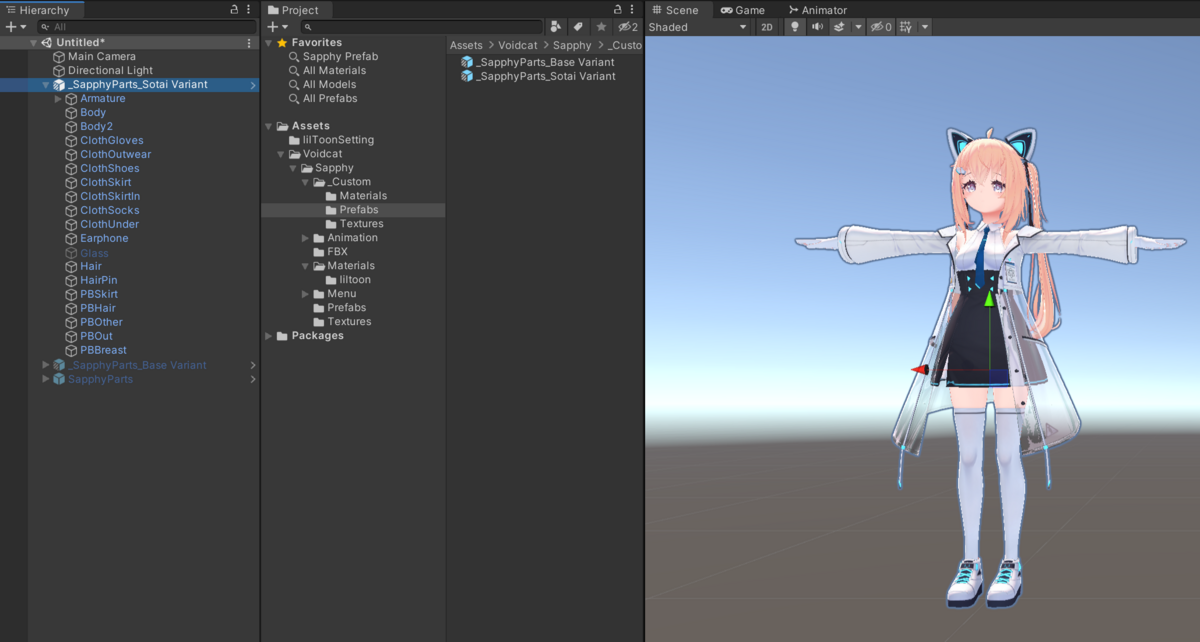
Task: Toggle scene audio speaker icon
Action: [818, 27]
